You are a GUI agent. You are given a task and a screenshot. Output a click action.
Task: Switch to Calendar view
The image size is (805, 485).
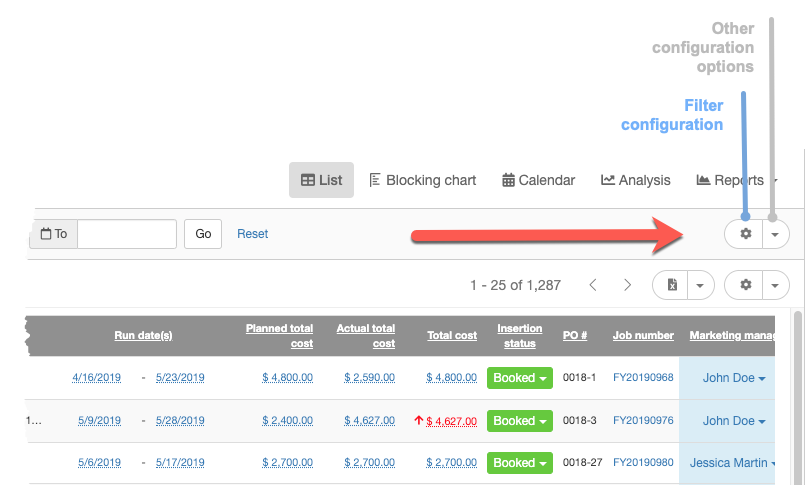538,180
